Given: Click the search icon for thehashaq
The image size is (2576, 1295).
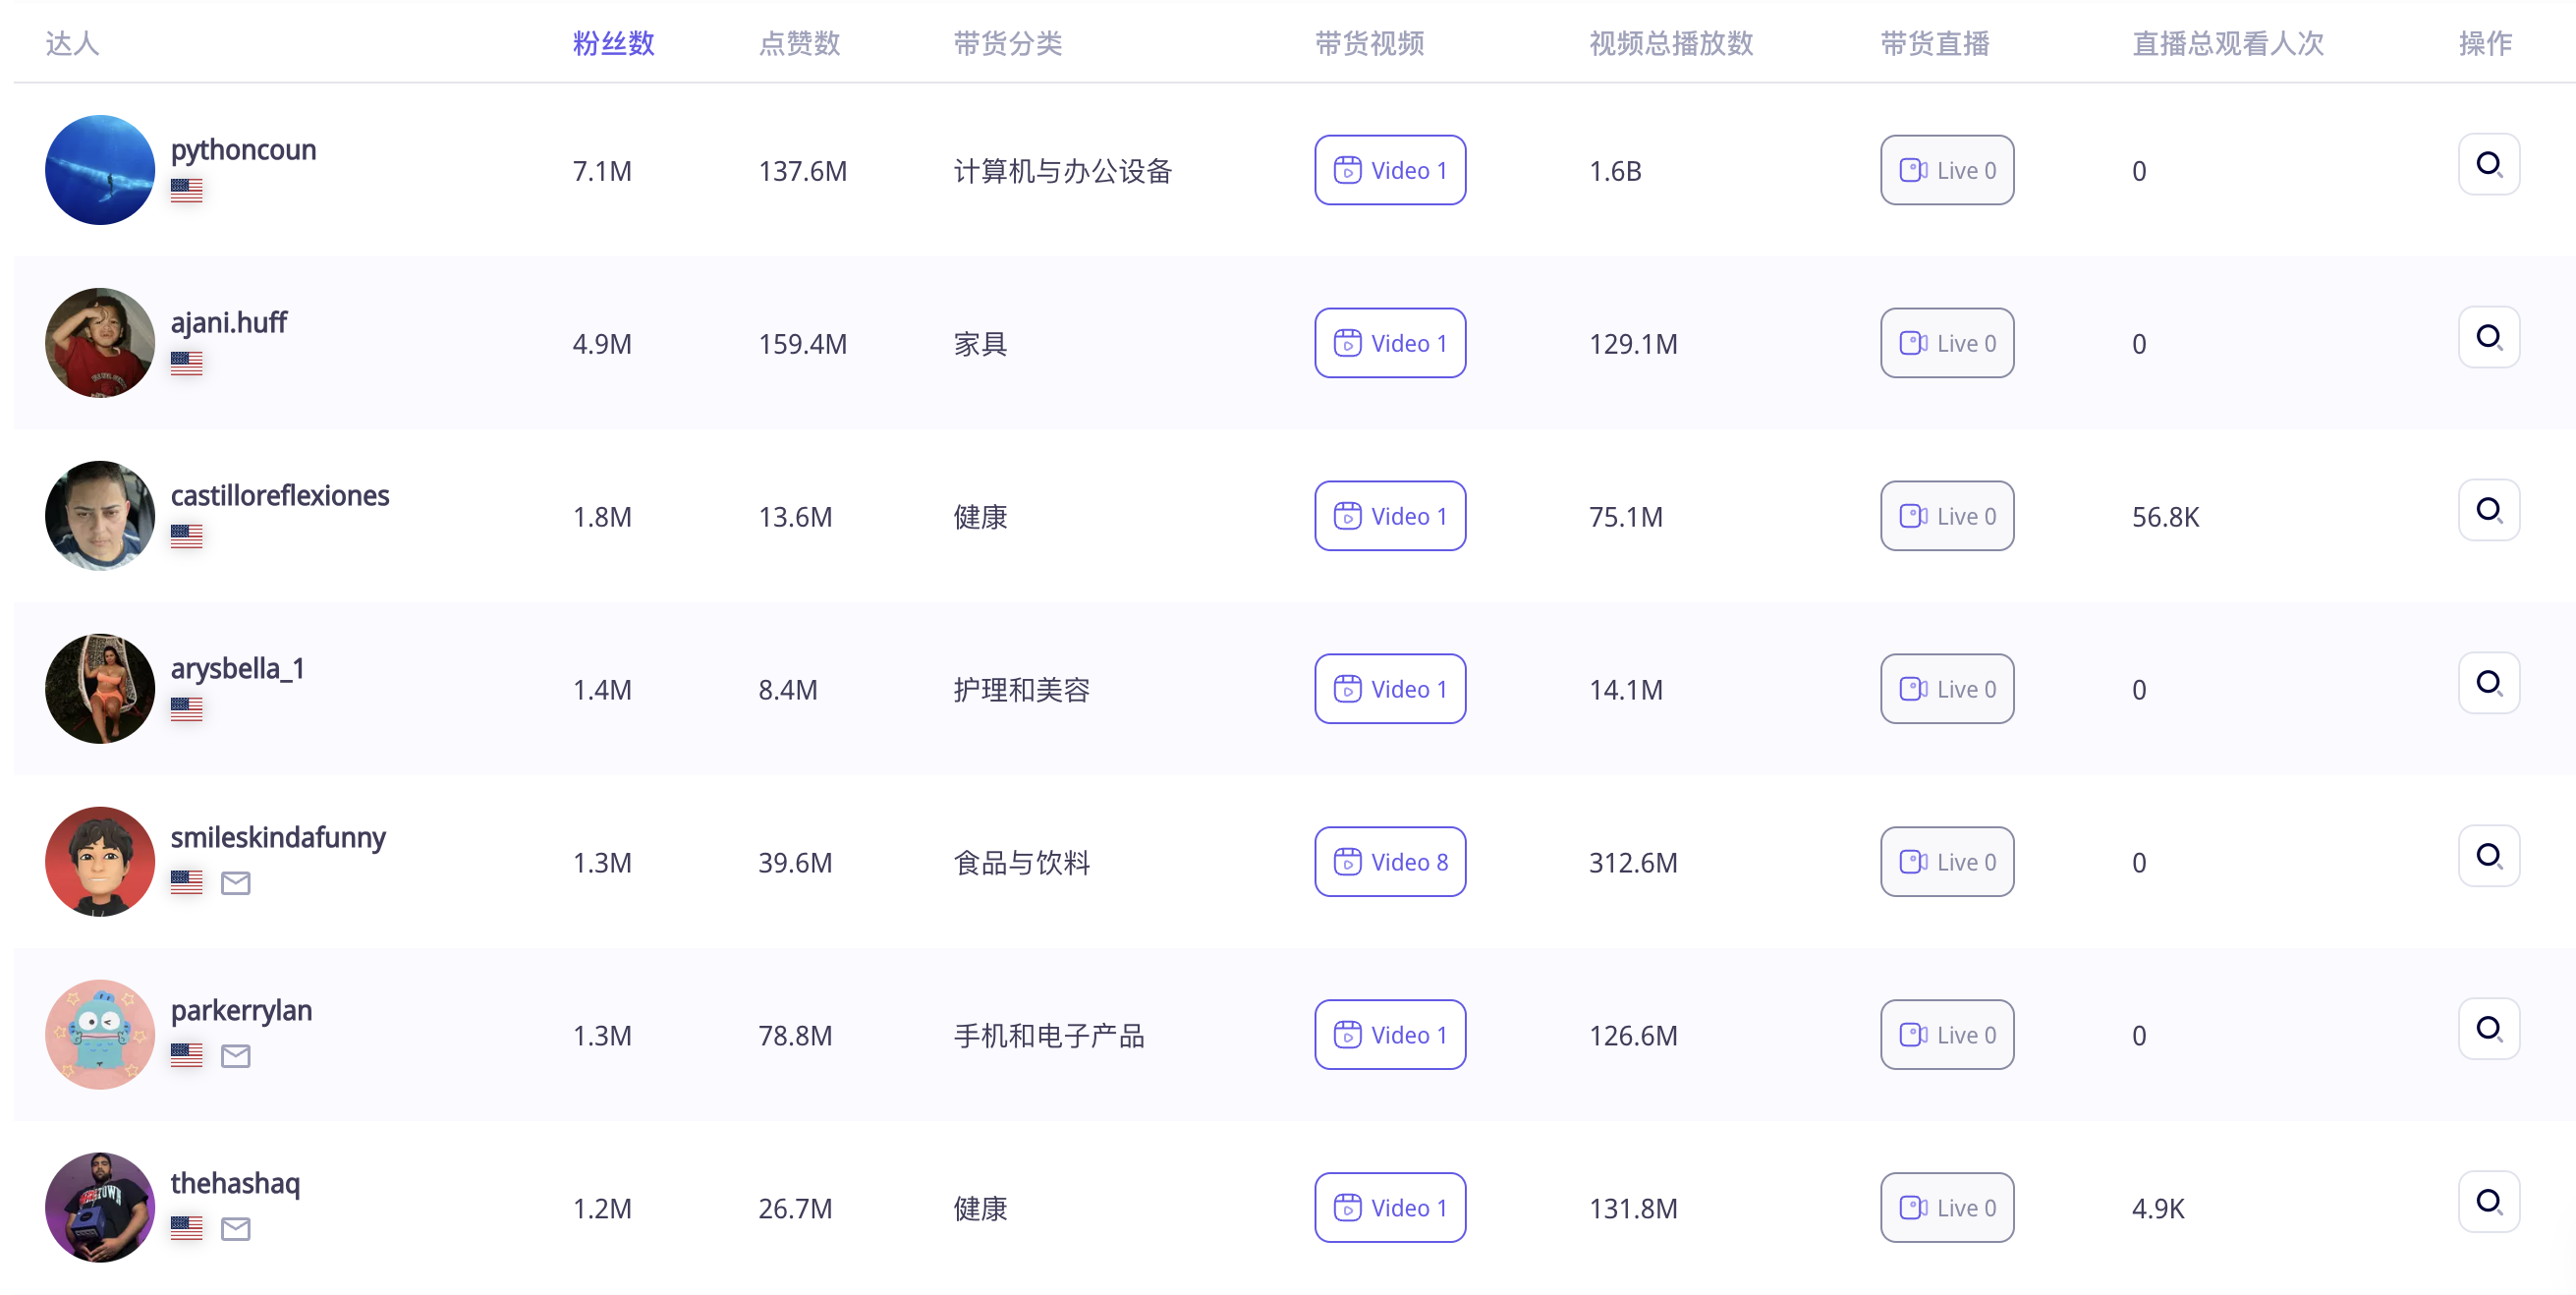Looking at the screenshot, I should click(x=2488, y=1202).
